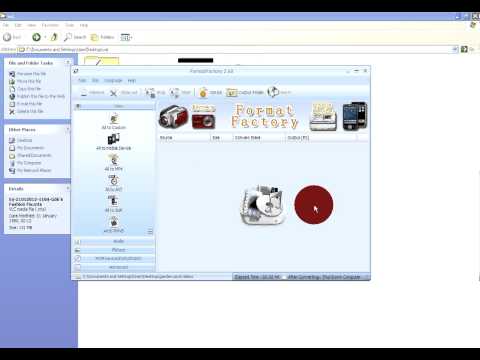Select All to MP4 conversion
The width and height of the screenshot is (480, 360).
click(x=114, y=163)
